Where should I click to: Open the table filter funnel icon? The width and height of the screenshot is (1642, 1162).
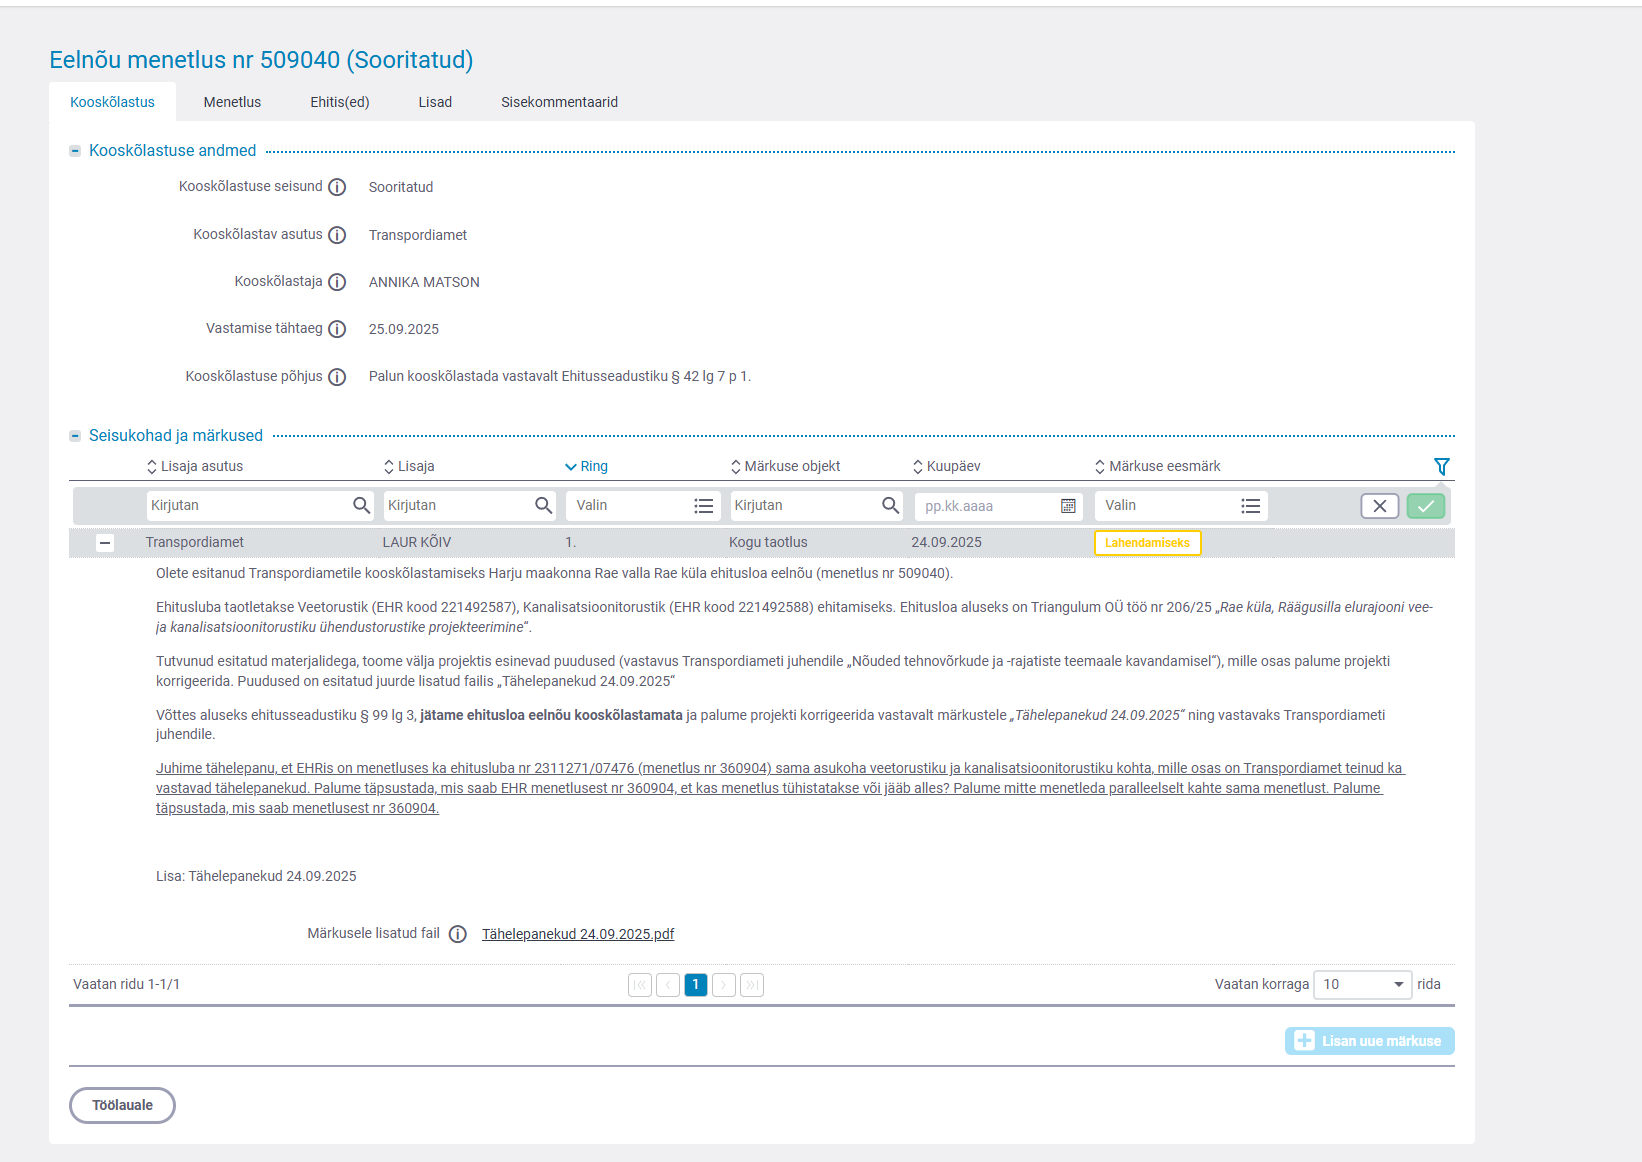[1441, 466]
